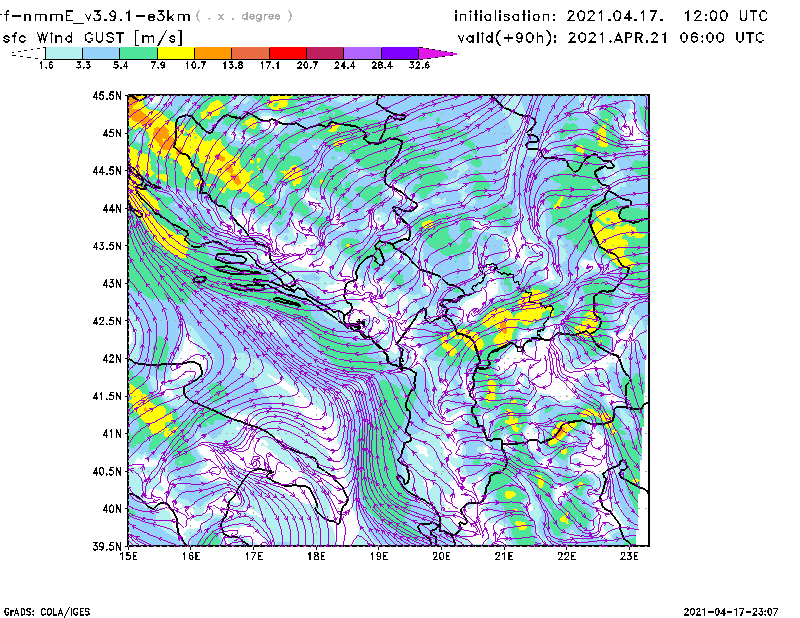The height and width of the screenshot is (618, 800).
Task: Click the legend value 13.8
Action: [233, 65]
